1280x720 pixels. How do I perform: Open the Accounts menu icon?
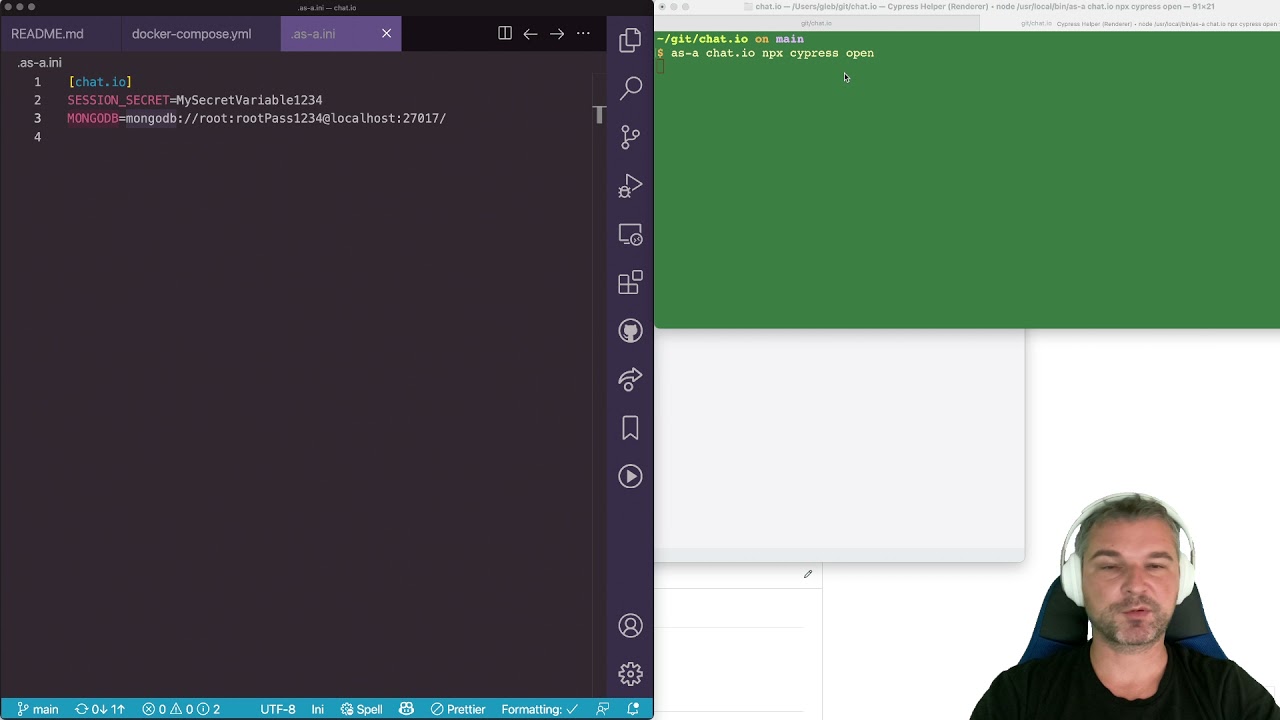pyautogui.click(x=630, y=626)
